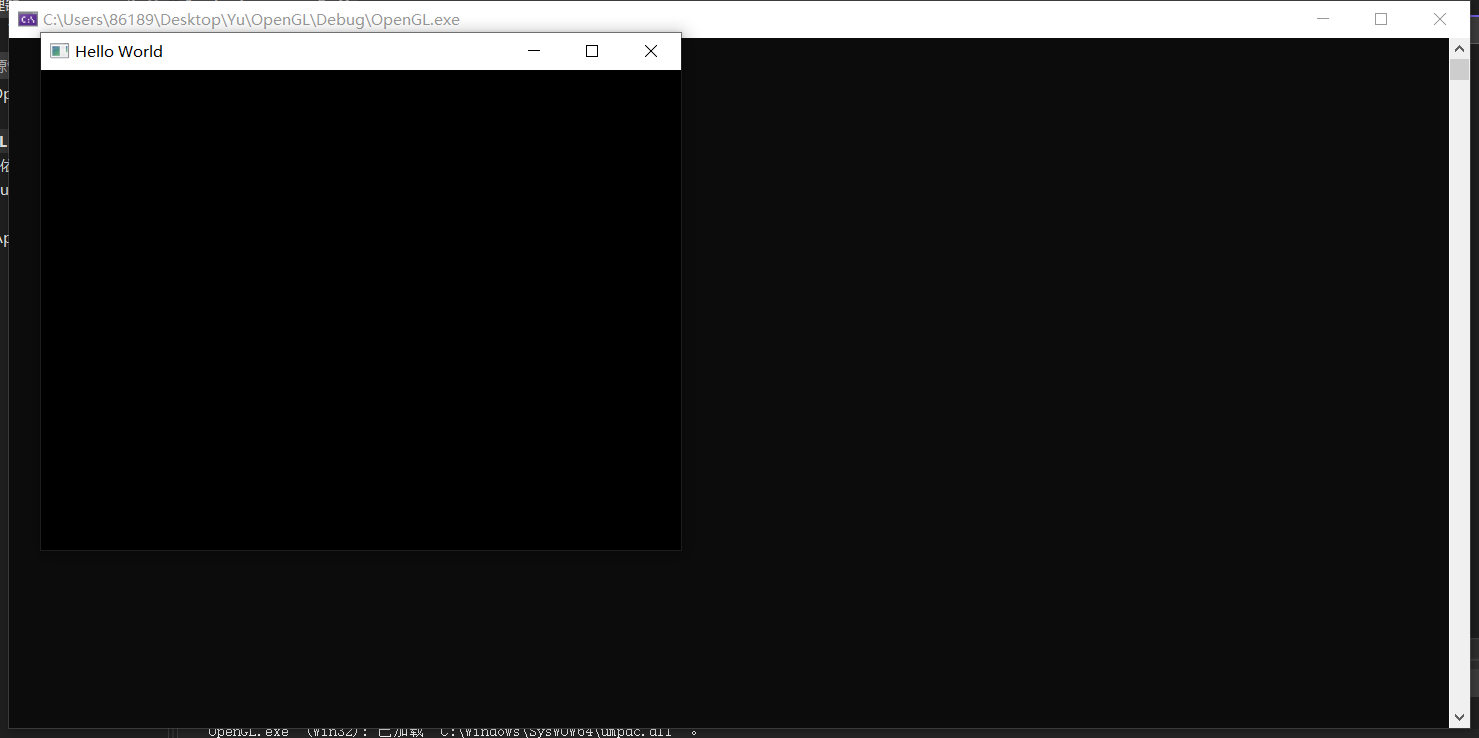
Task: Click the OpenGL.exe path in console title bar
Action: tap(251, 19)
